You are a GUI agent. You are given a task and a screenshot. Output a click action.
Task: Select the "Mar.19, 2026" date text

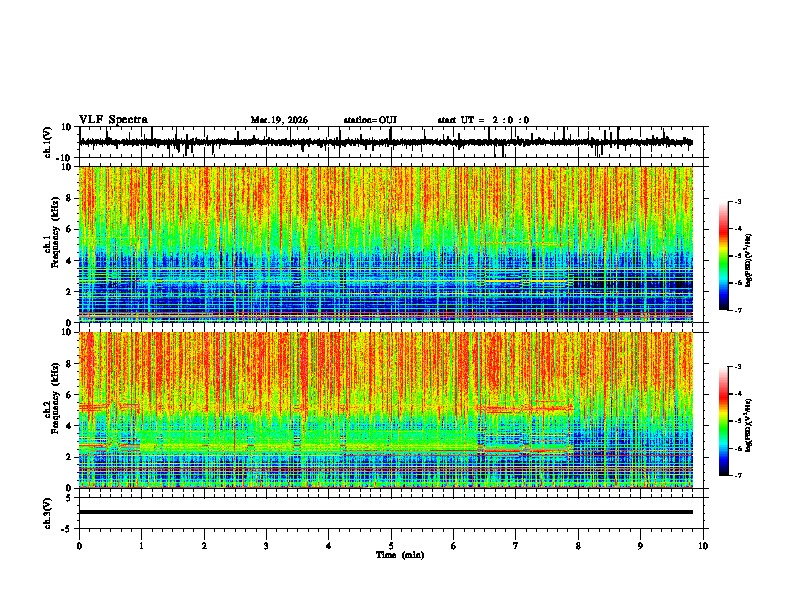point(279,120)
